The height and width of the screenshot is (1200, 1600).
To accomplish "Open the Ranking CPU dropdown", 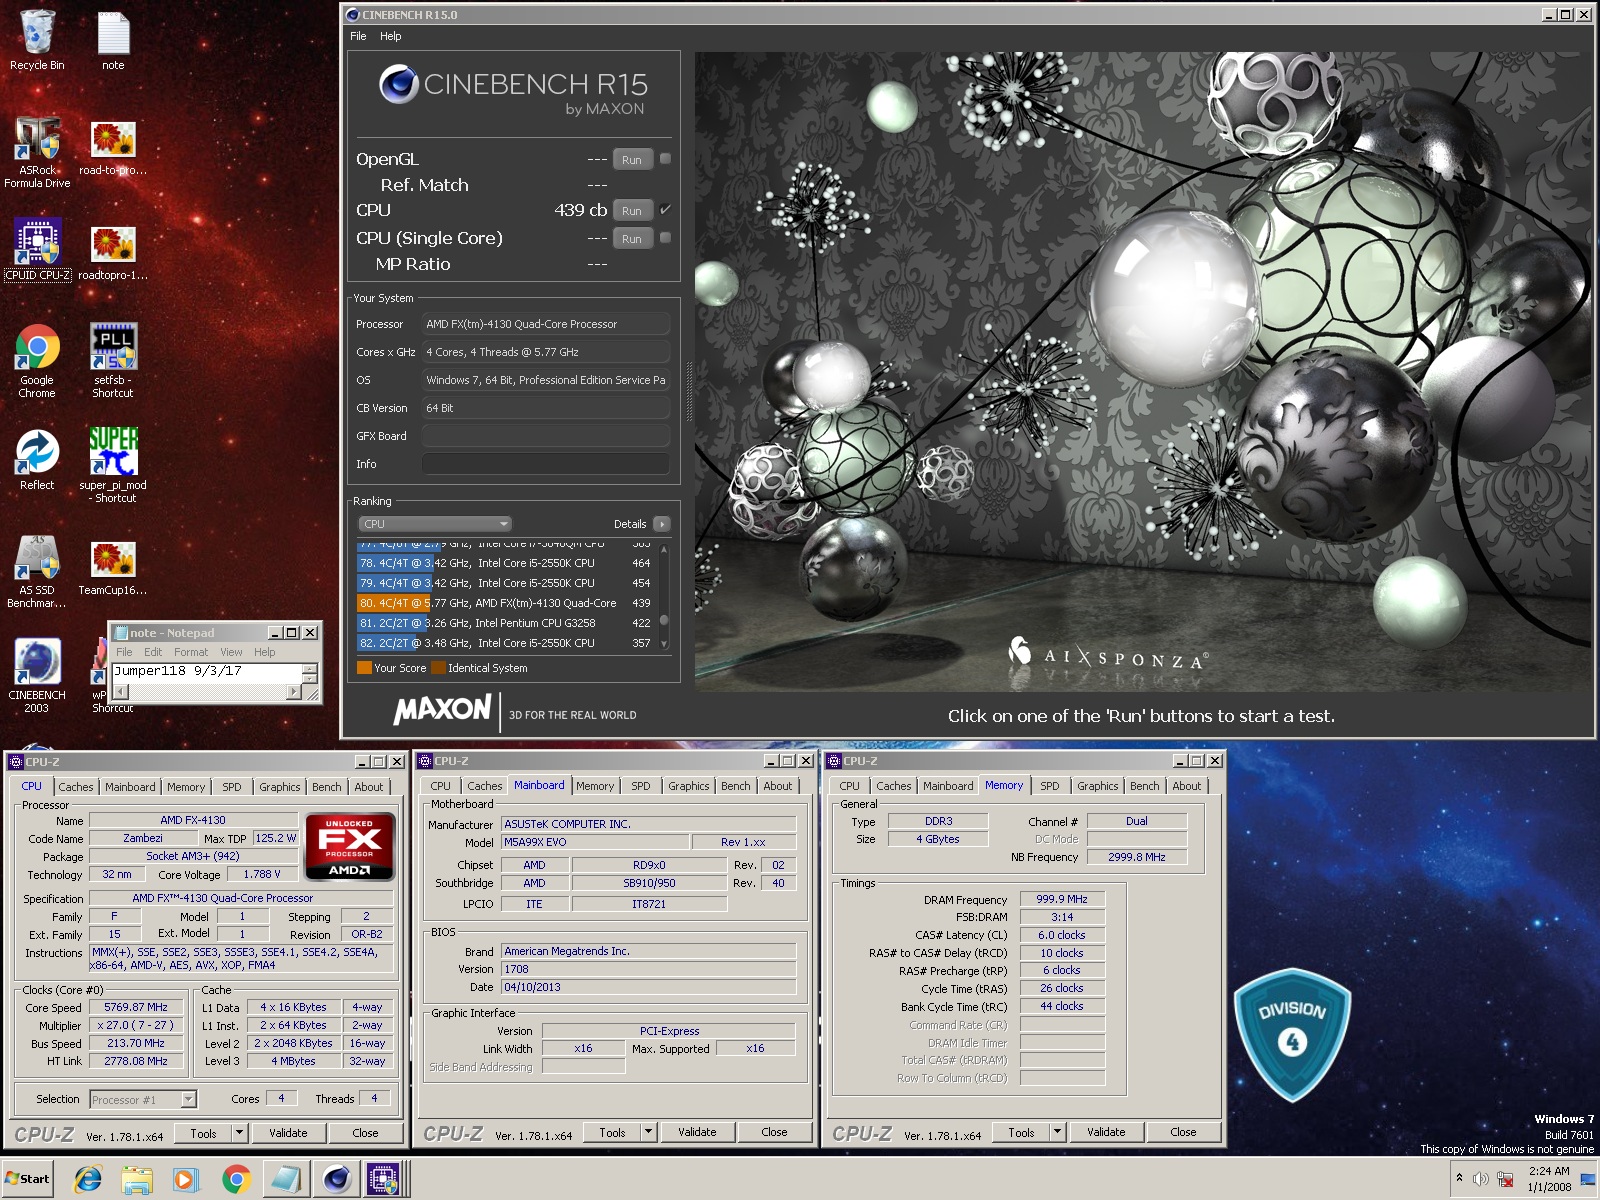I will pyautogui.click(x=435, y=524).
